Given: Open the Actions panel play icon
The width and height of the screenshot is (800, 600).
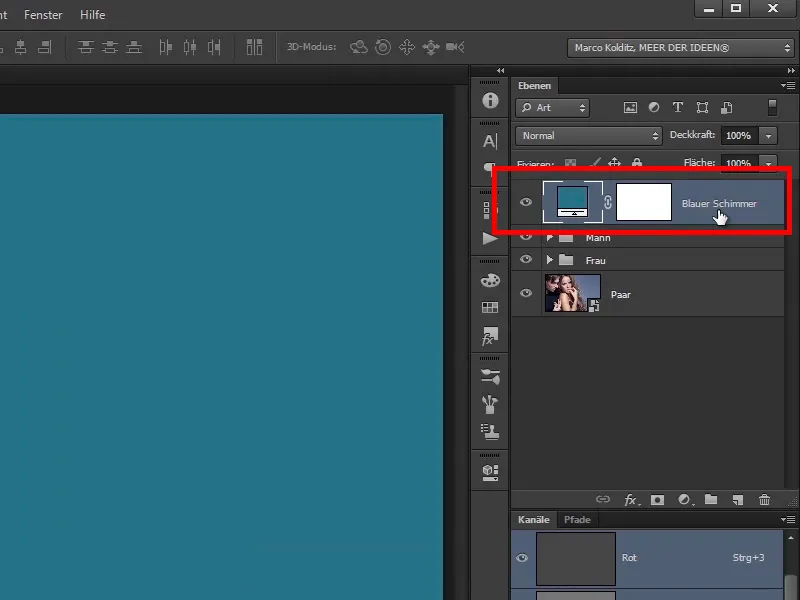Looking at the screenshot, I should pyautogui.click(x=490, y=238).
